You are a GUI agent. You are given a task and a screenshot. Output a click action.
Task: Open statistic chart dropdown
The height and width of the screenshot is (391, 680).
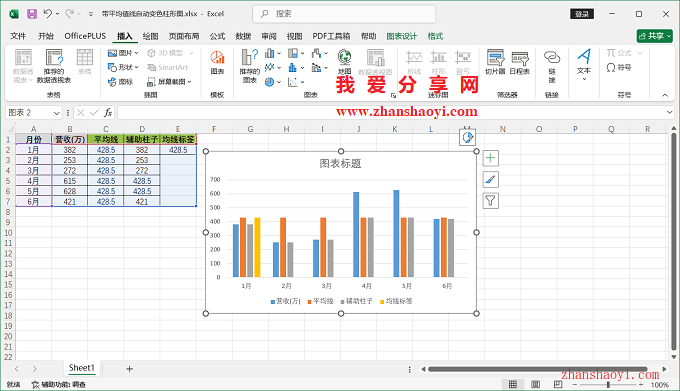(296, 68)
